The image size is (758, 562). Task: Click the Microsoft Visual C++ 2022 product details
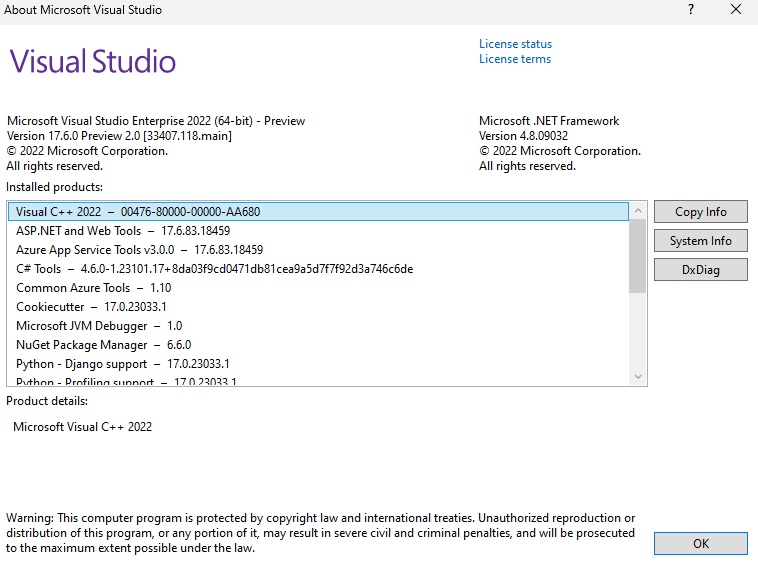click(x=83, y=427)
